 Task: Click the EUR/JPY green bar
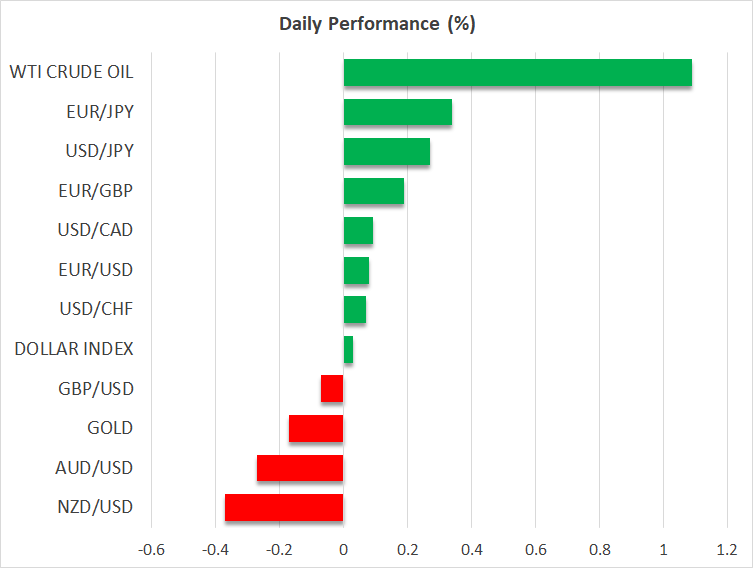point(397,112)
